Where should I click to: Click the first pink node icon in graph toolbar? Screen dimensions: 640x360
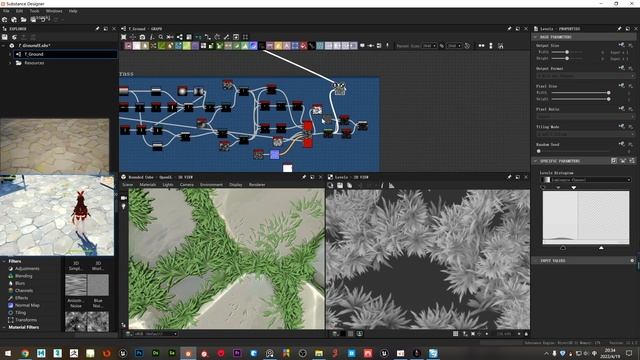(128, 46)
